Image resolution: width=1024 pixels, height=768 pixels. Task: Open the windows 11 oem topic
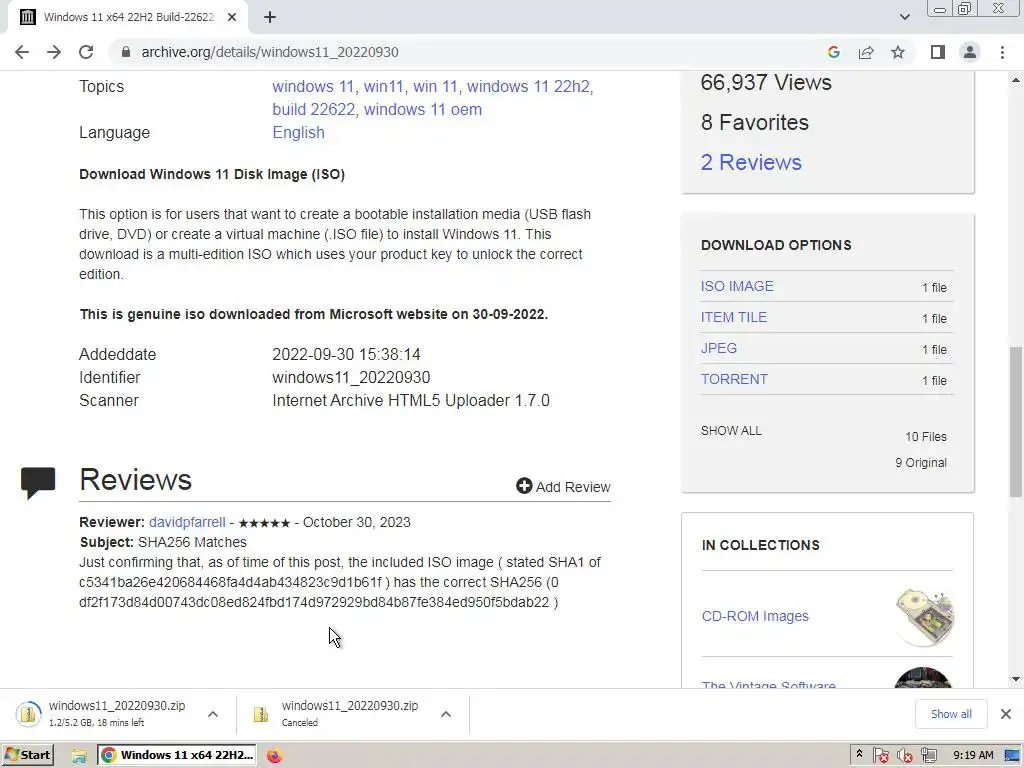pos(423,109)
